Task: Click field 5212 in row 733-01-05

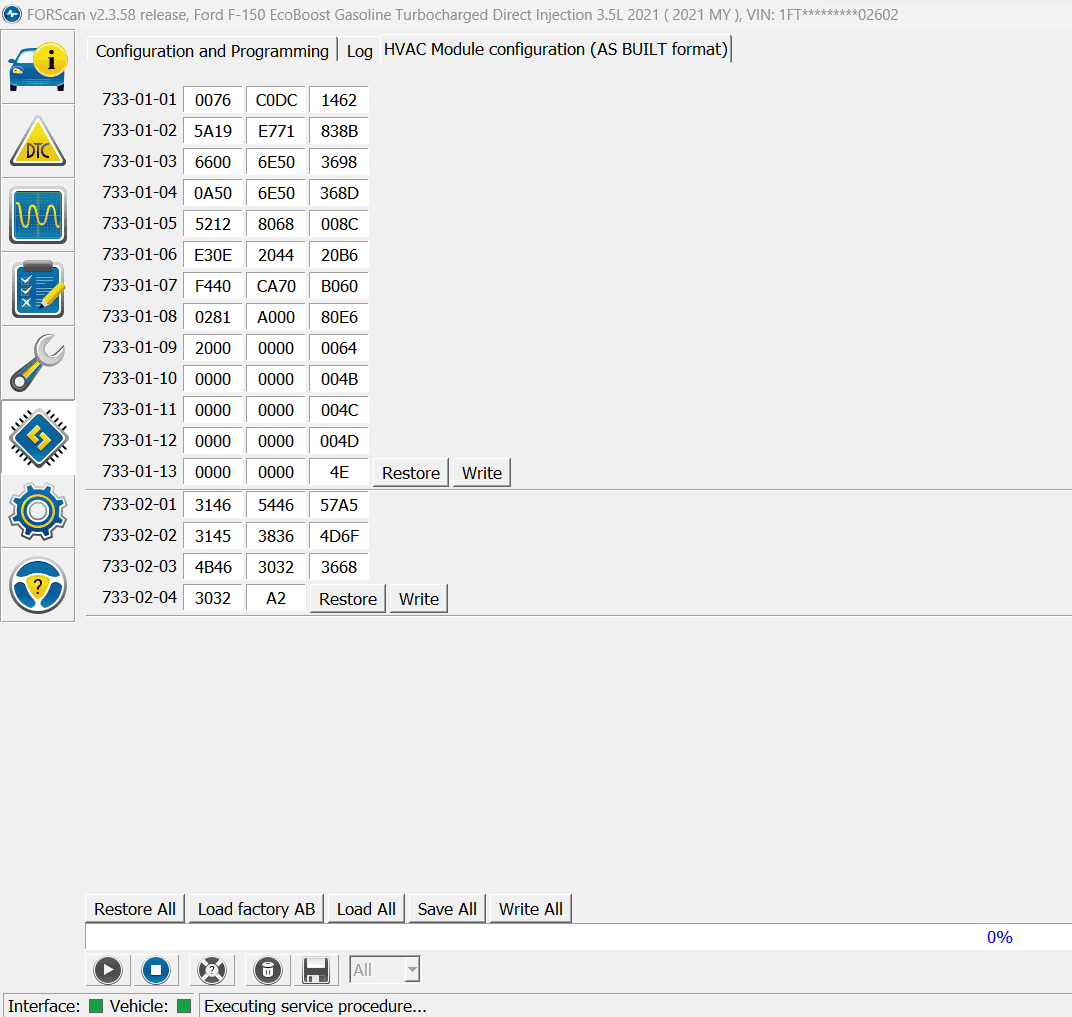Action: coord(213,223)
